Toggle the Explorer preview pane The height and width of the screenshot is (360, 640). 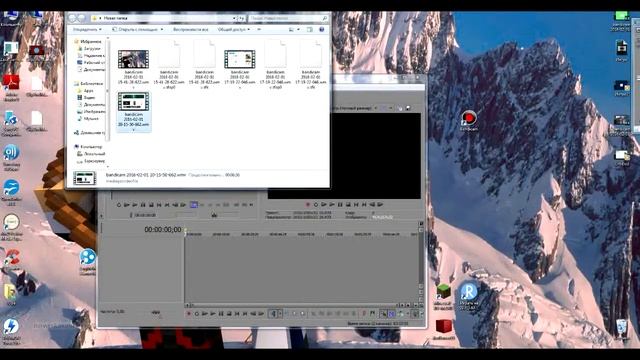pyautogui.click(x=310, y=29)
